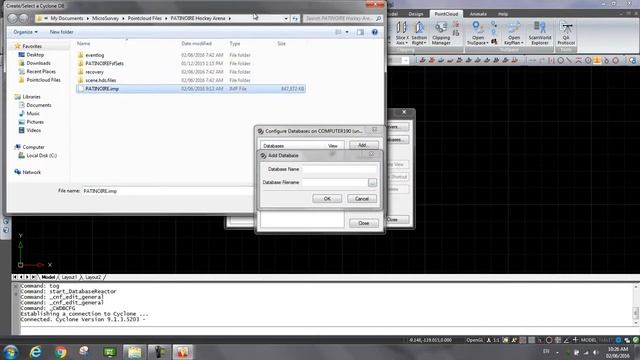Click the diagonal line tool in toolbar

[x=569, y=60]
